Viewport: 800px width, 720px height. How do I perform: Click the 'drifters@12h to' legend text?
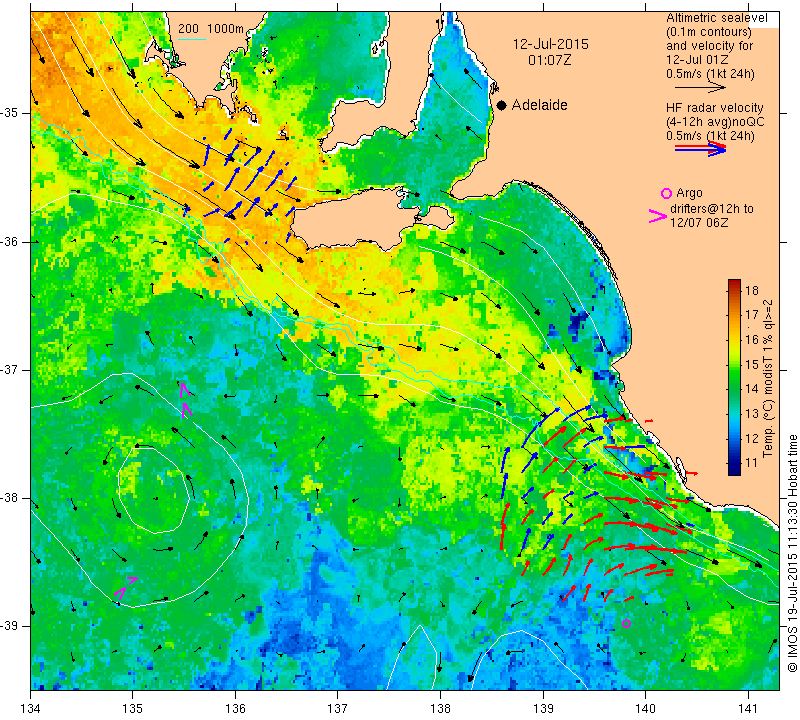point(711,209)
